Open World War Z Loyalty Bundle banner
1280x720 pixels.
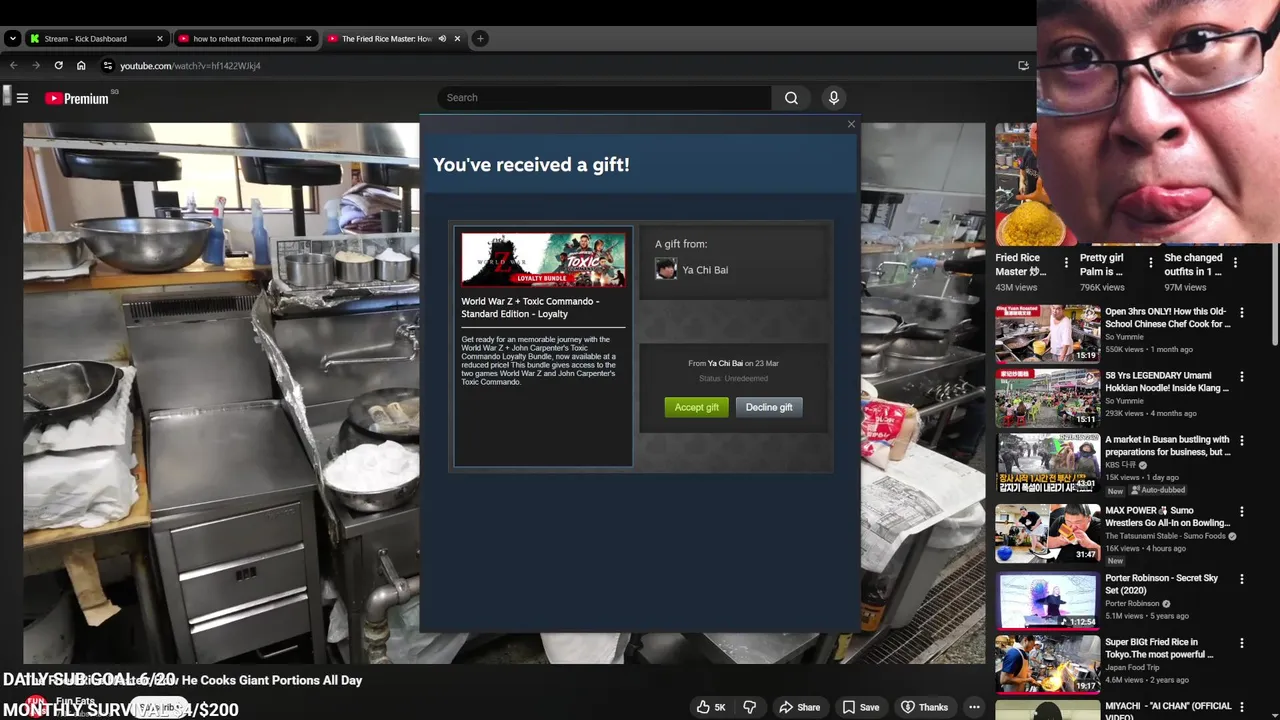point(543,259)
